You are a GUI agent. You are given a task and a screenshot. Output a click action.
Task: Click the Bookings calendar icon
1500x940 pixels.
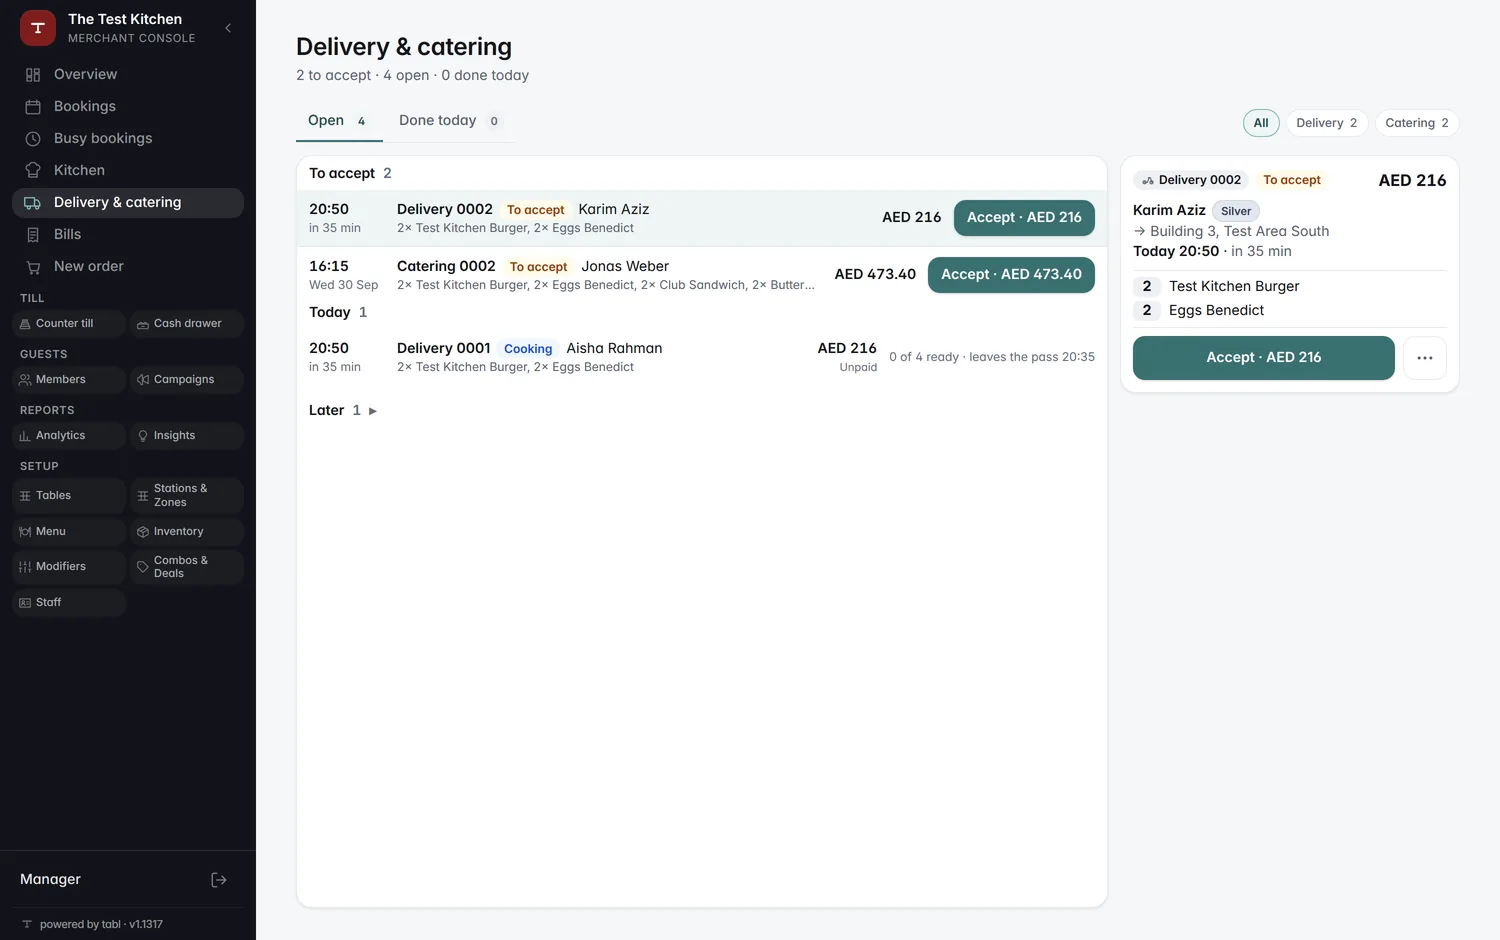(33, 107)
